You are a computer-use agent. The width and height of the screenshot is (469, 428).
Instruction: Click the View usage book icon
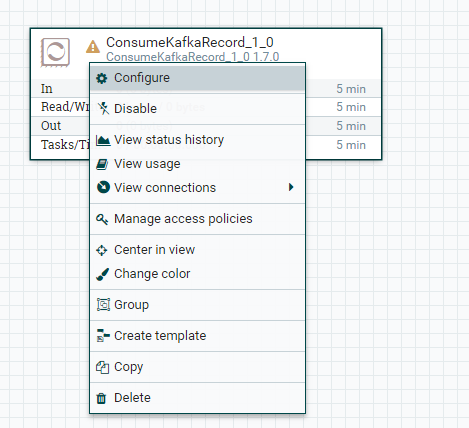click(x=102, y=164)
